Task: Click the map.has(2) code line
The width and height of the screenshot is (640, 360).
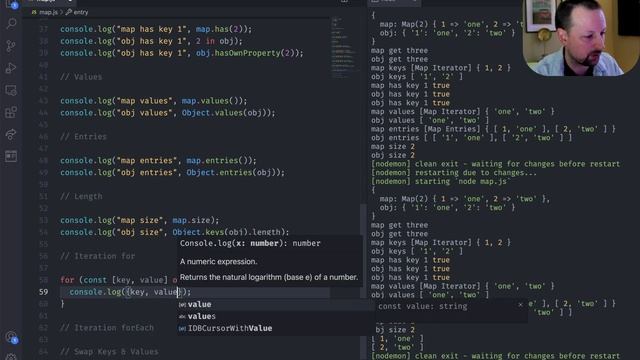Action: click(x=156, y=29)
